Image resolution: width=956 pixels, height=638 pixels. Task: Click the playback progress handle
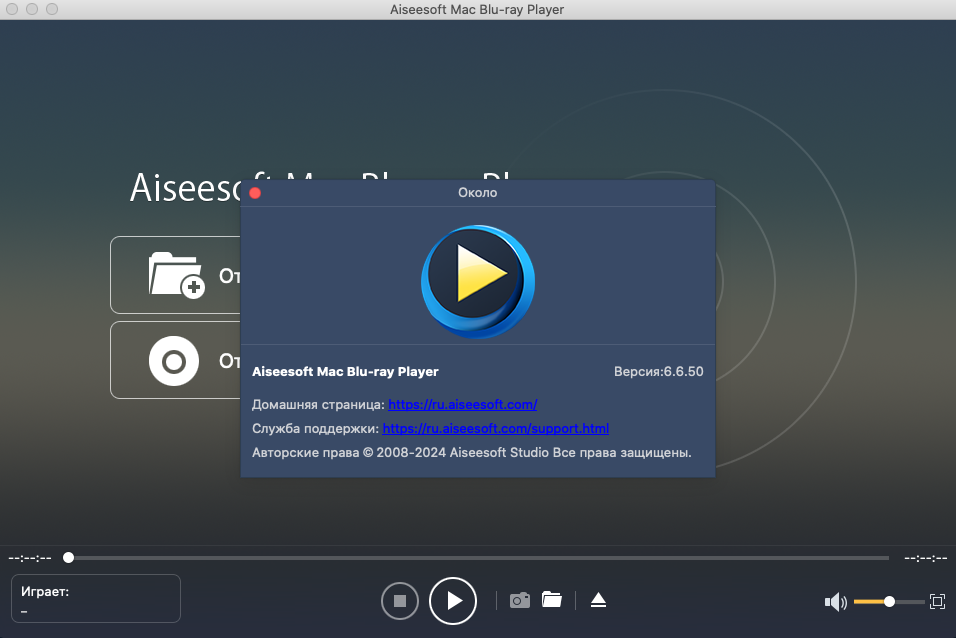click(x=68, y=557)
